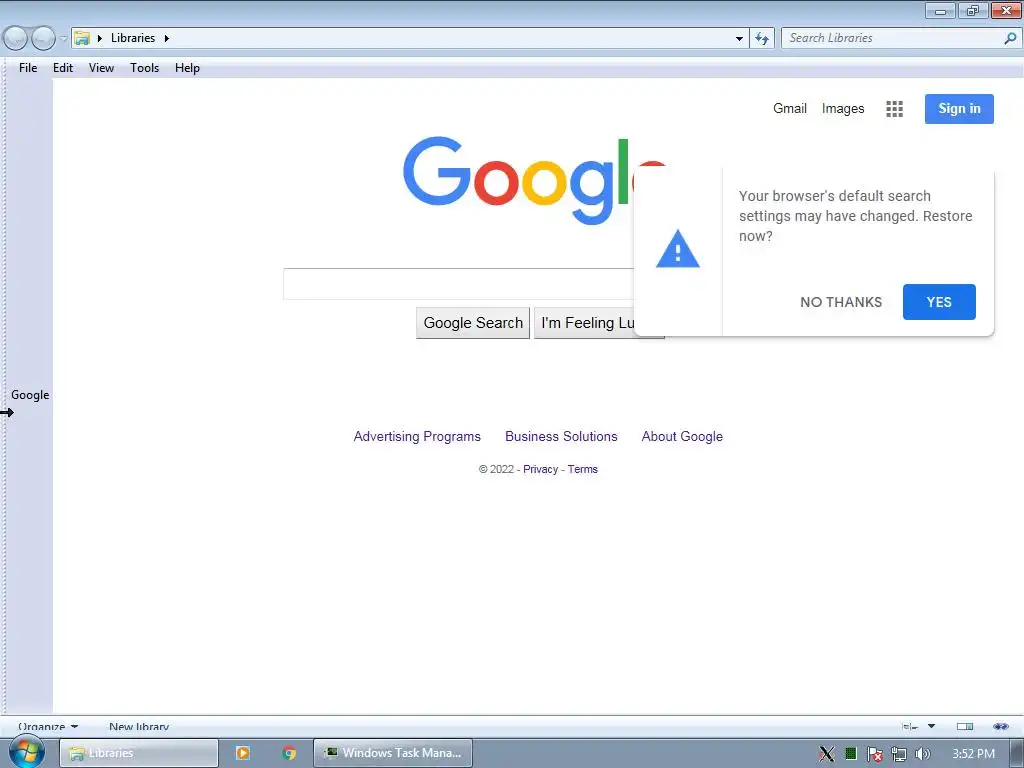Open the Advertising Programs link
The height and width of the screenshot is (768, 1024).
[x=417, y=436]
